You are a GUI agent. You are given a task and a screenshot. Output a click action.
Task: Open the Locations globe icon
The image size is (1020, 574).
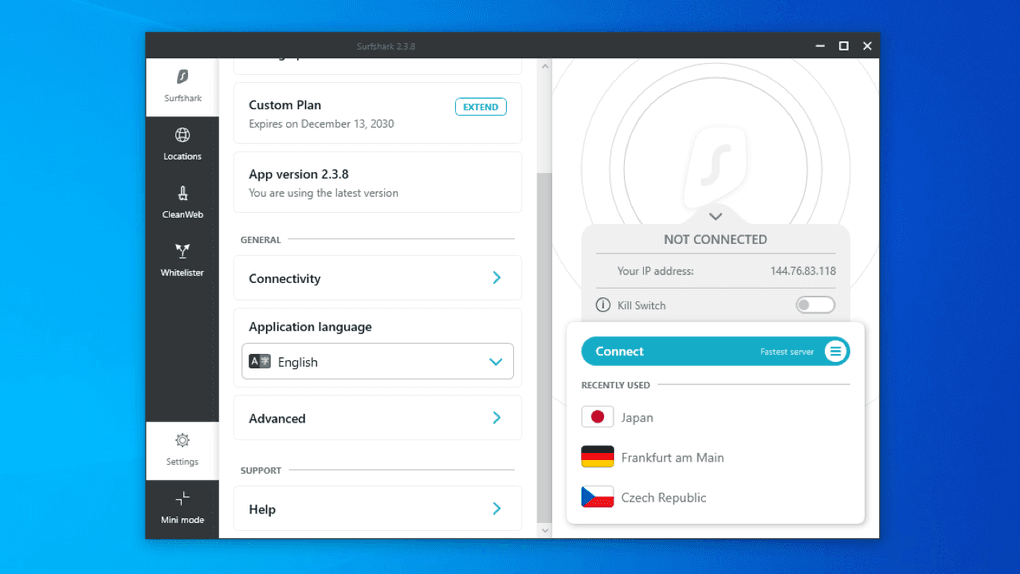(x=182, y=135)
